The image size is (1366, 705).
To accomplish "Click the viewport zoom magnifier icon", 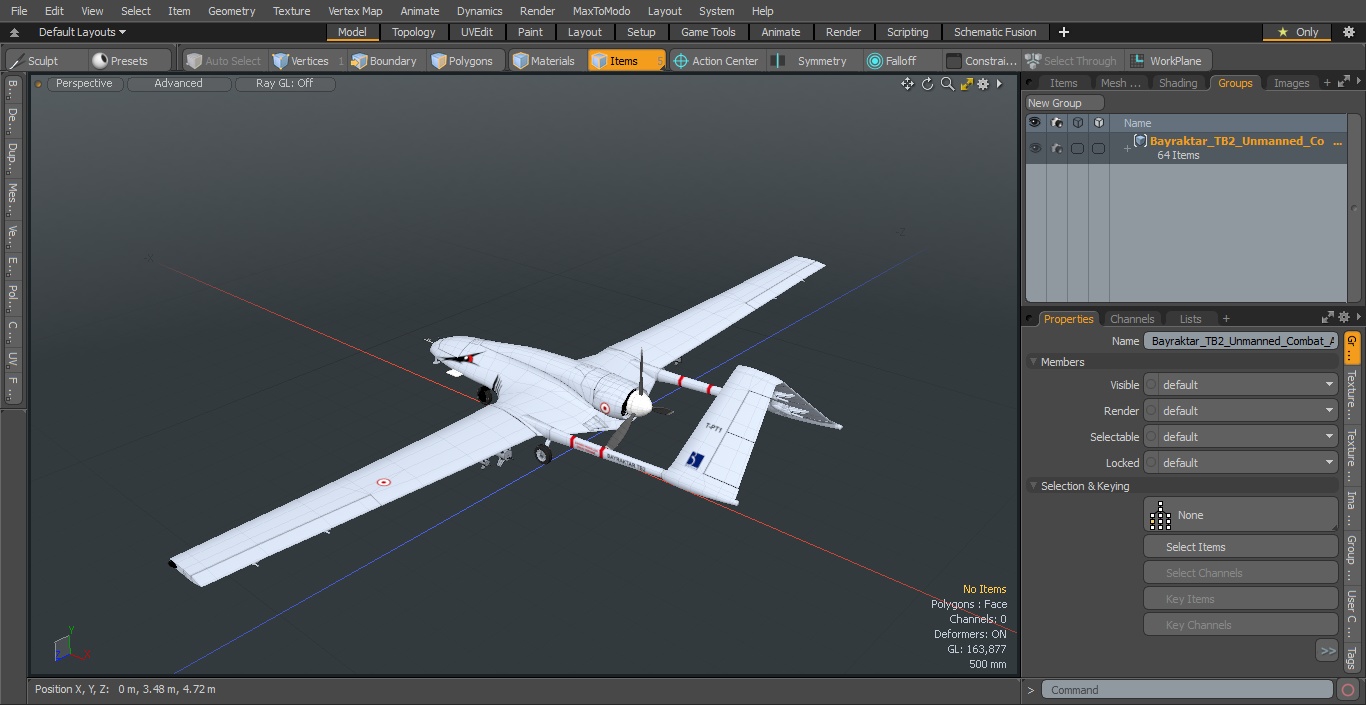I will pos(947,84).
